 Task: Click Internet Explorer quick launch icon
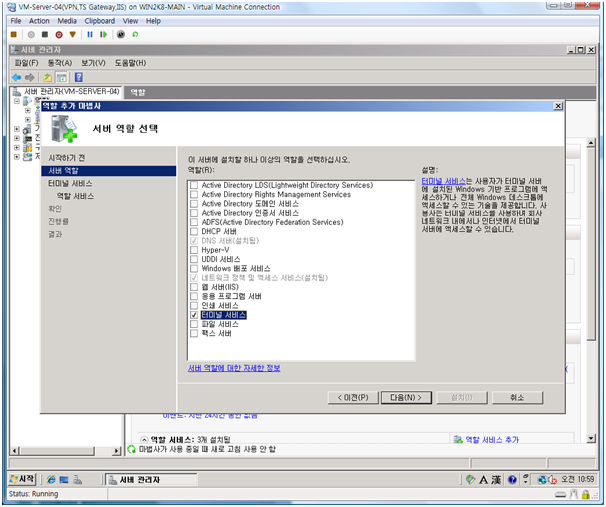click(x=51, y=480)
